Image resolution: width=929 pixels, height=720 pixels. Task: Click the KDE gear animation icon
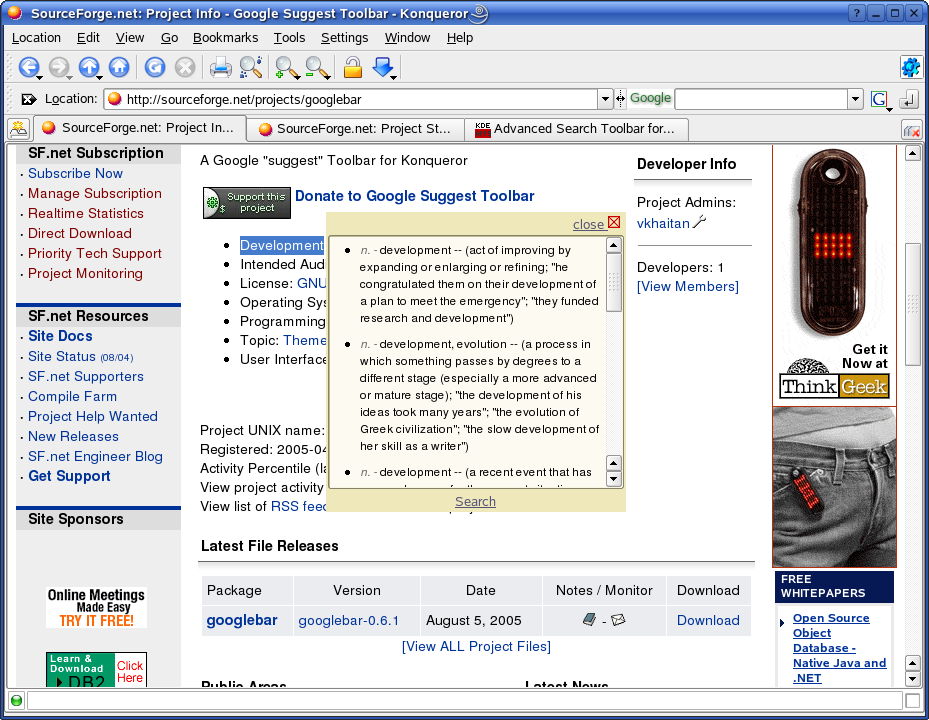point(911,67)
